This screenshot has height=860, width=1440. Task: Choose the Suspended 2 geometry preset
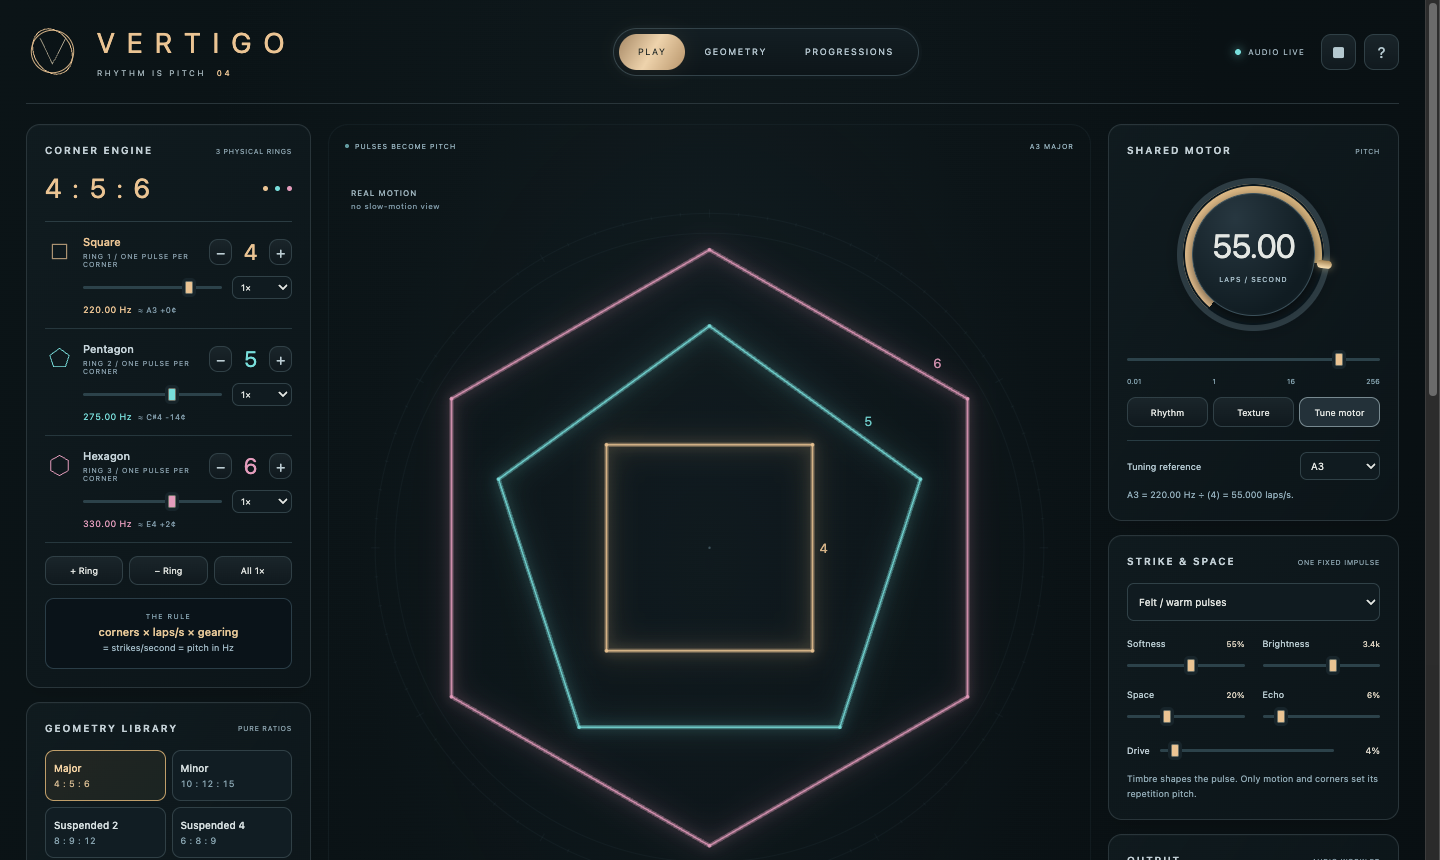[105, 832]
